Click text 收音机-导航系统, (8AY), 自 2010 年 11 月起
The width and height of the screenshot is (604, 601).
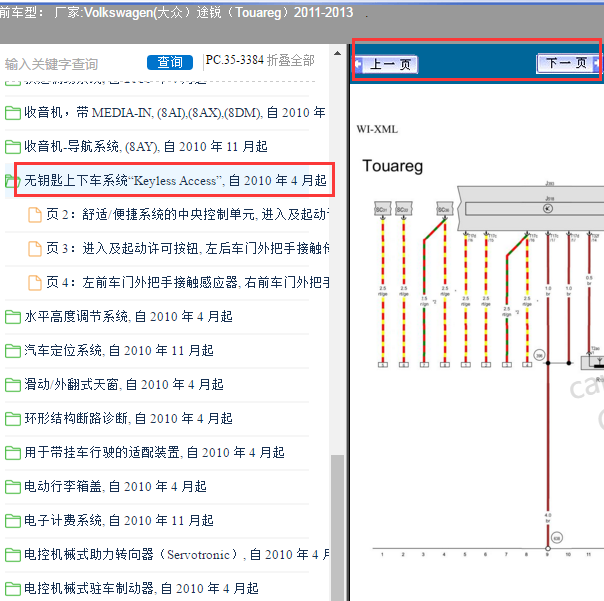point(146,146)
